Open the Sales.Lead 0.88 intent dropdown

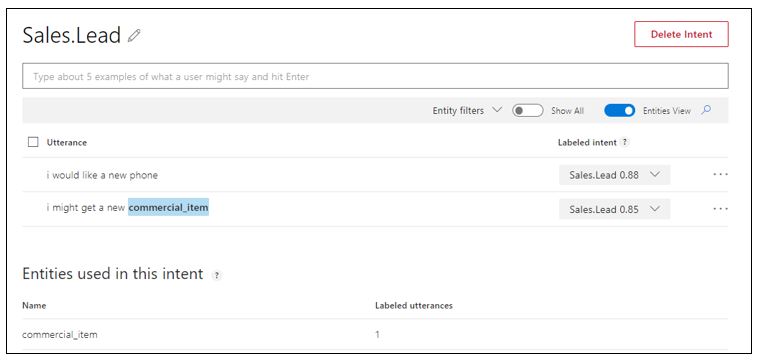615,175
